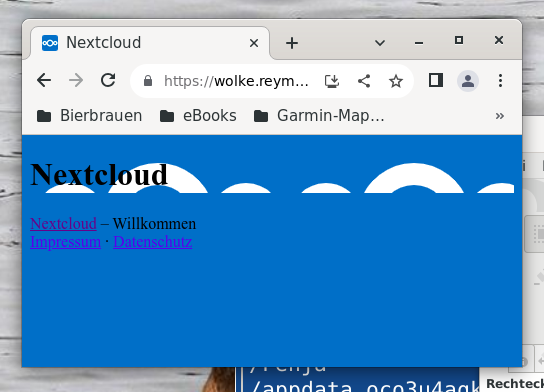Show hidden bookmarks overflow chevron
Viewport: 544px width, 392px height.
[x=500, y=116]
